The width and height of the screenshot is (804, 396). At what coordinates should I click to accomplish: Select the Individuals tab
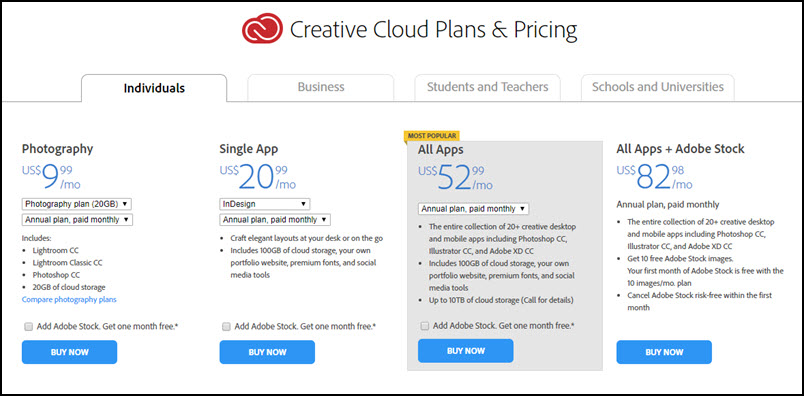point(154,88)
